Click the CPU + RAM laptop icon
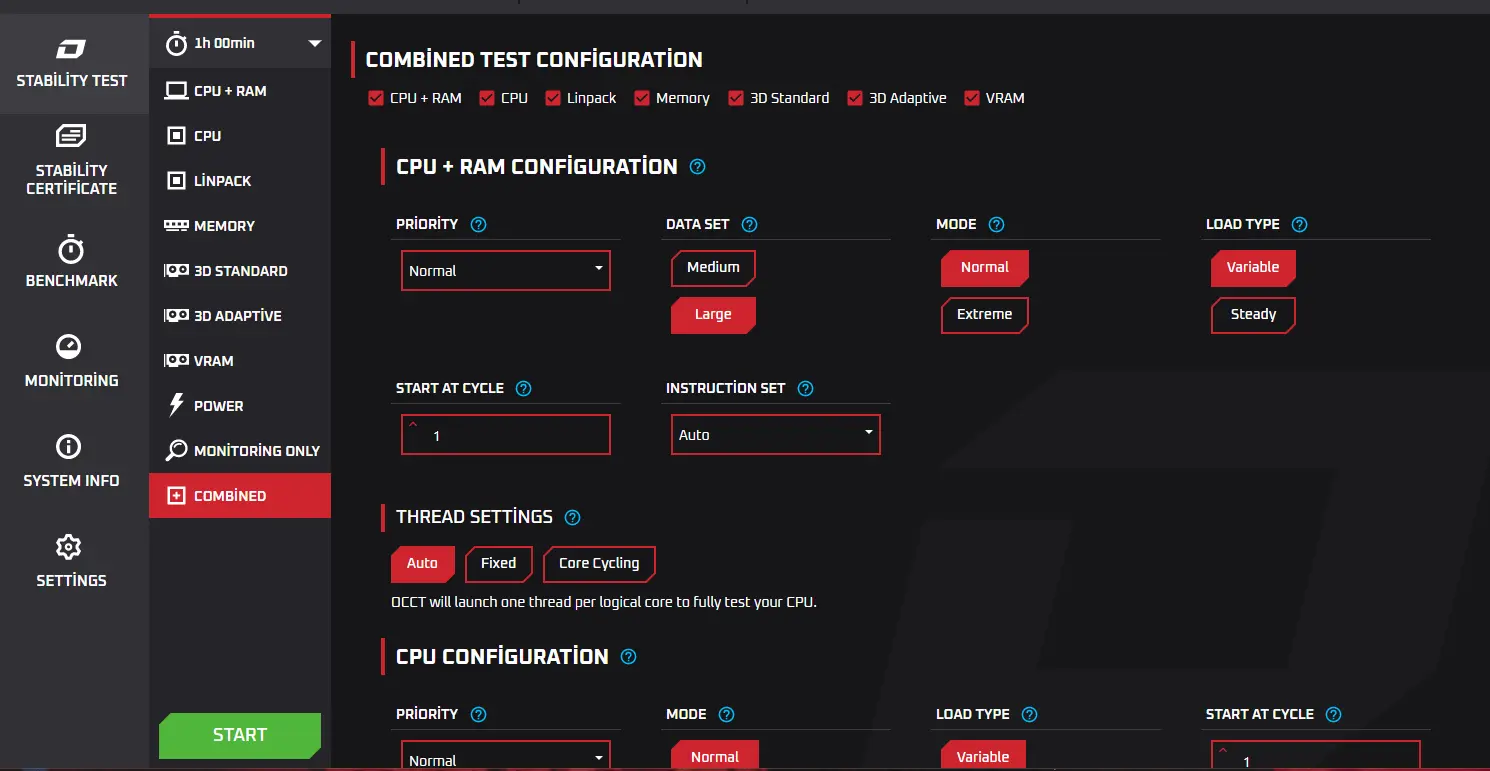This screenshot has height=771, width=1490. pos(176,90)
